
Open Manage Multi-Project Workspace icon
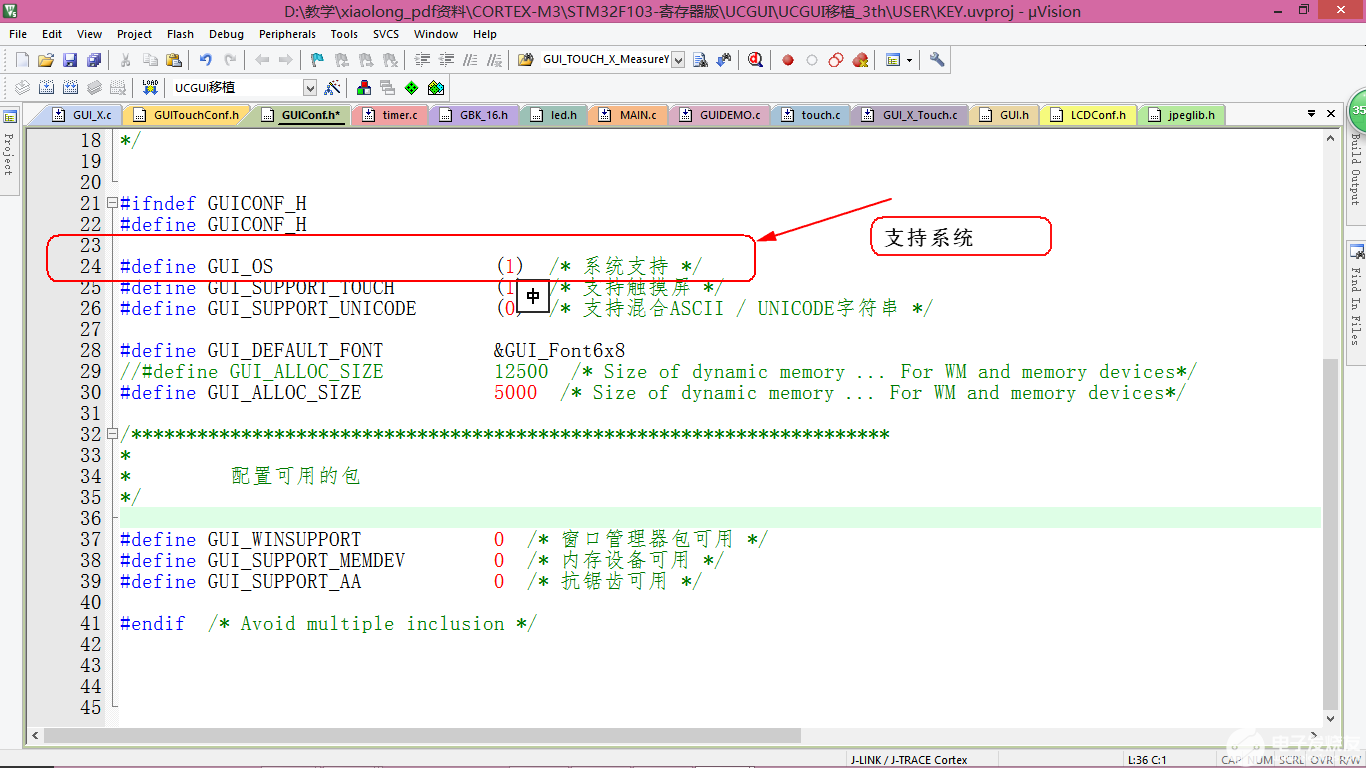387,88
